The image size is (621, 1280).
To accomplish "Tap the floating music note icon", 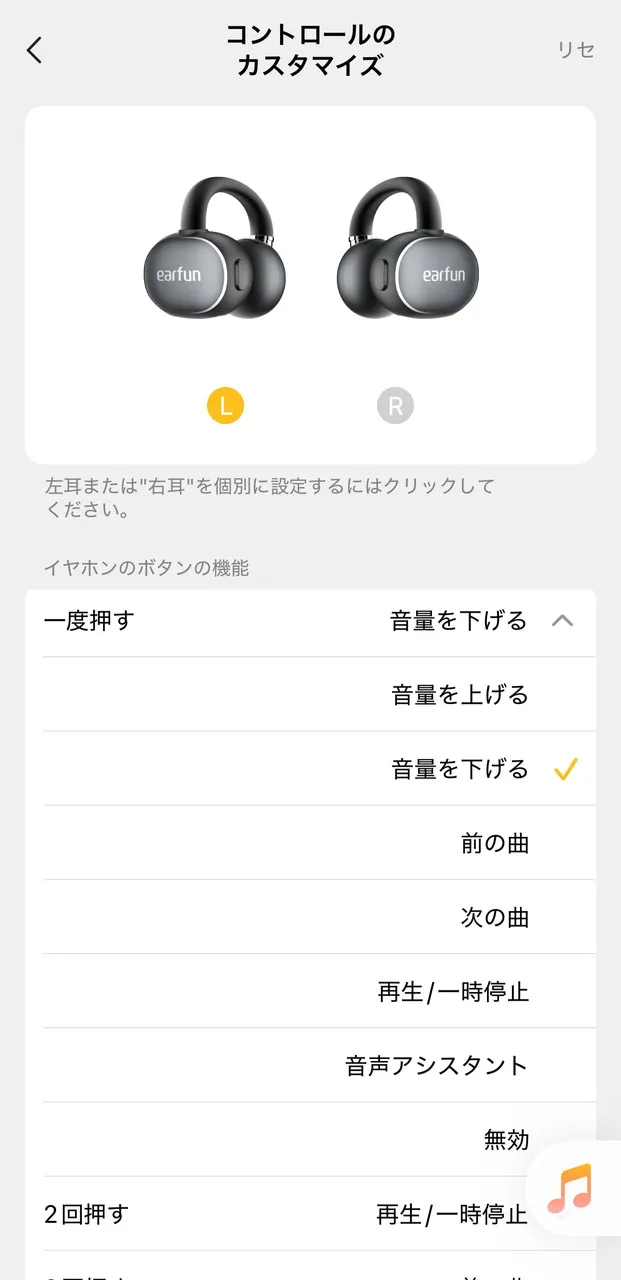I will tap(571, 1188).
